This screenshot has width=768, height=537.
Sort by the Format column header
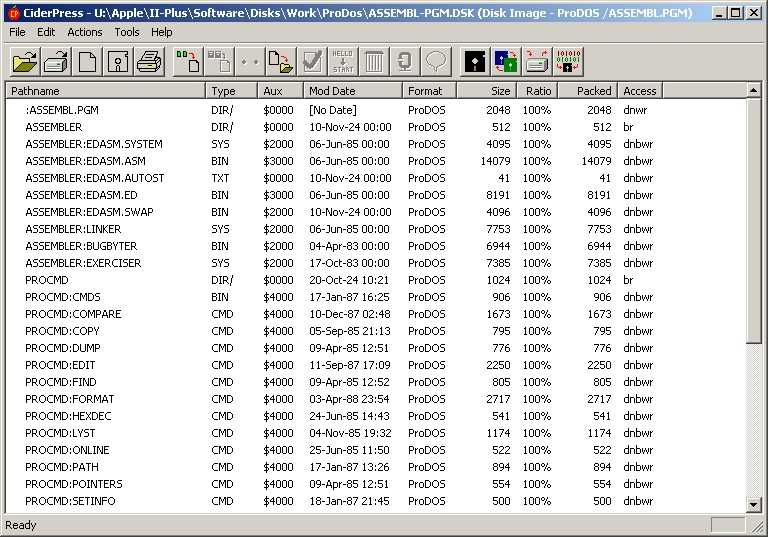(x=430, y=91)
